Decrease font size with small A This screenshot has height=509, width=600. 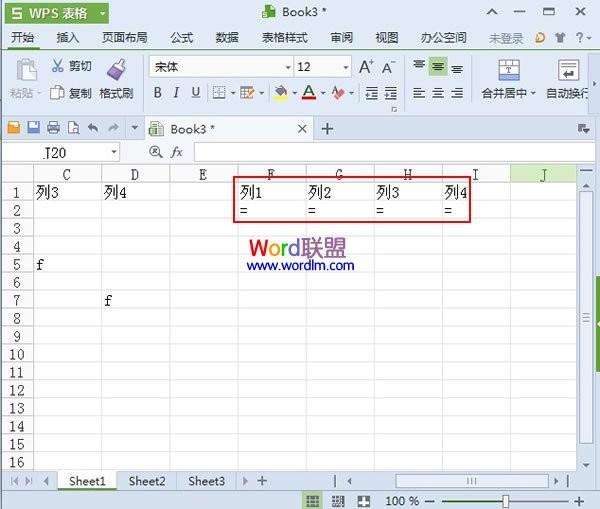click(x=388, y=67)
